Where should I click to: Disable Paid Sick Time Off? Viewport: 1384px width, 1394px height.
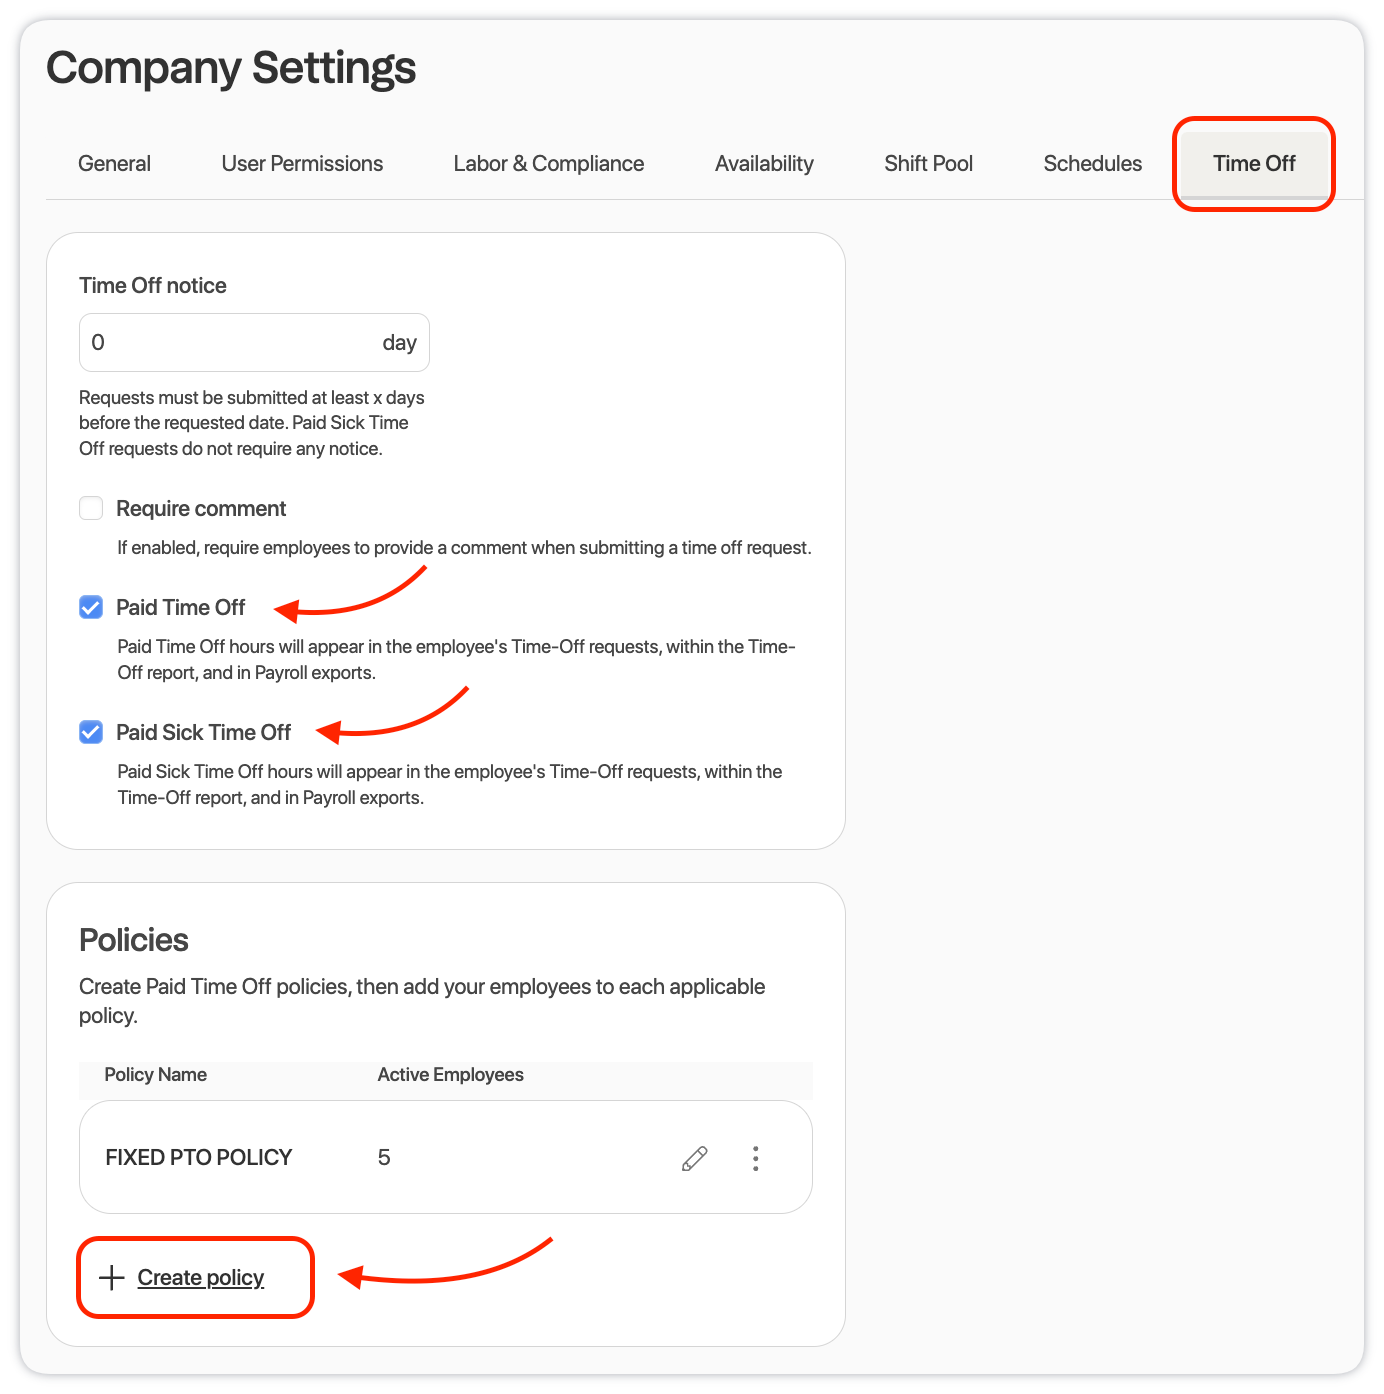90,732
